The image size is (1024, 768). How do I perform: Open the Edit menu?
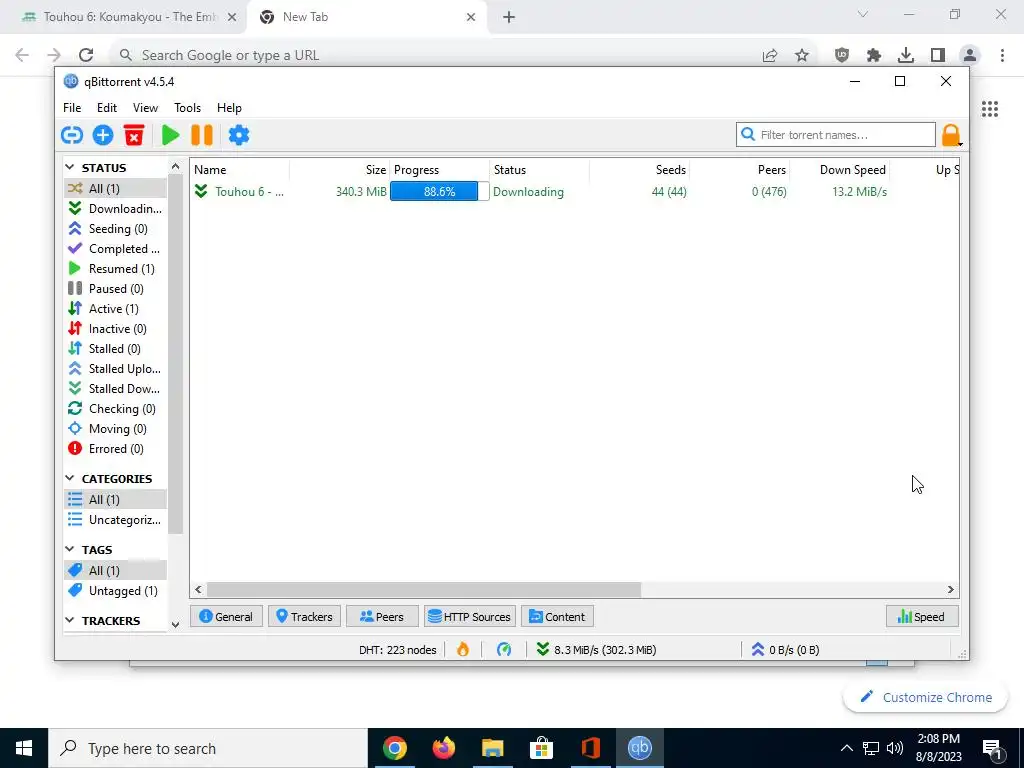(x=106, y=108)
